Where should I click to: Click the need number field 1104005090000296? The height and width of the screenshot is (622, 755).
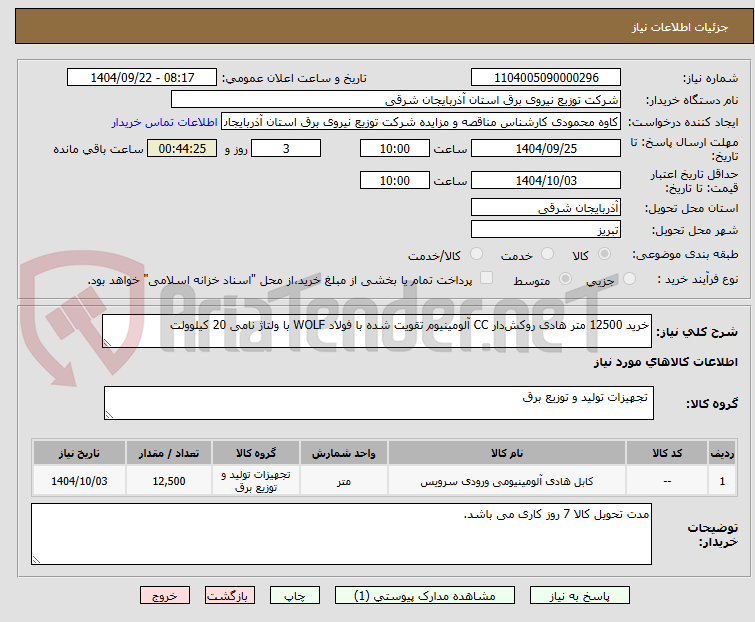546,78
